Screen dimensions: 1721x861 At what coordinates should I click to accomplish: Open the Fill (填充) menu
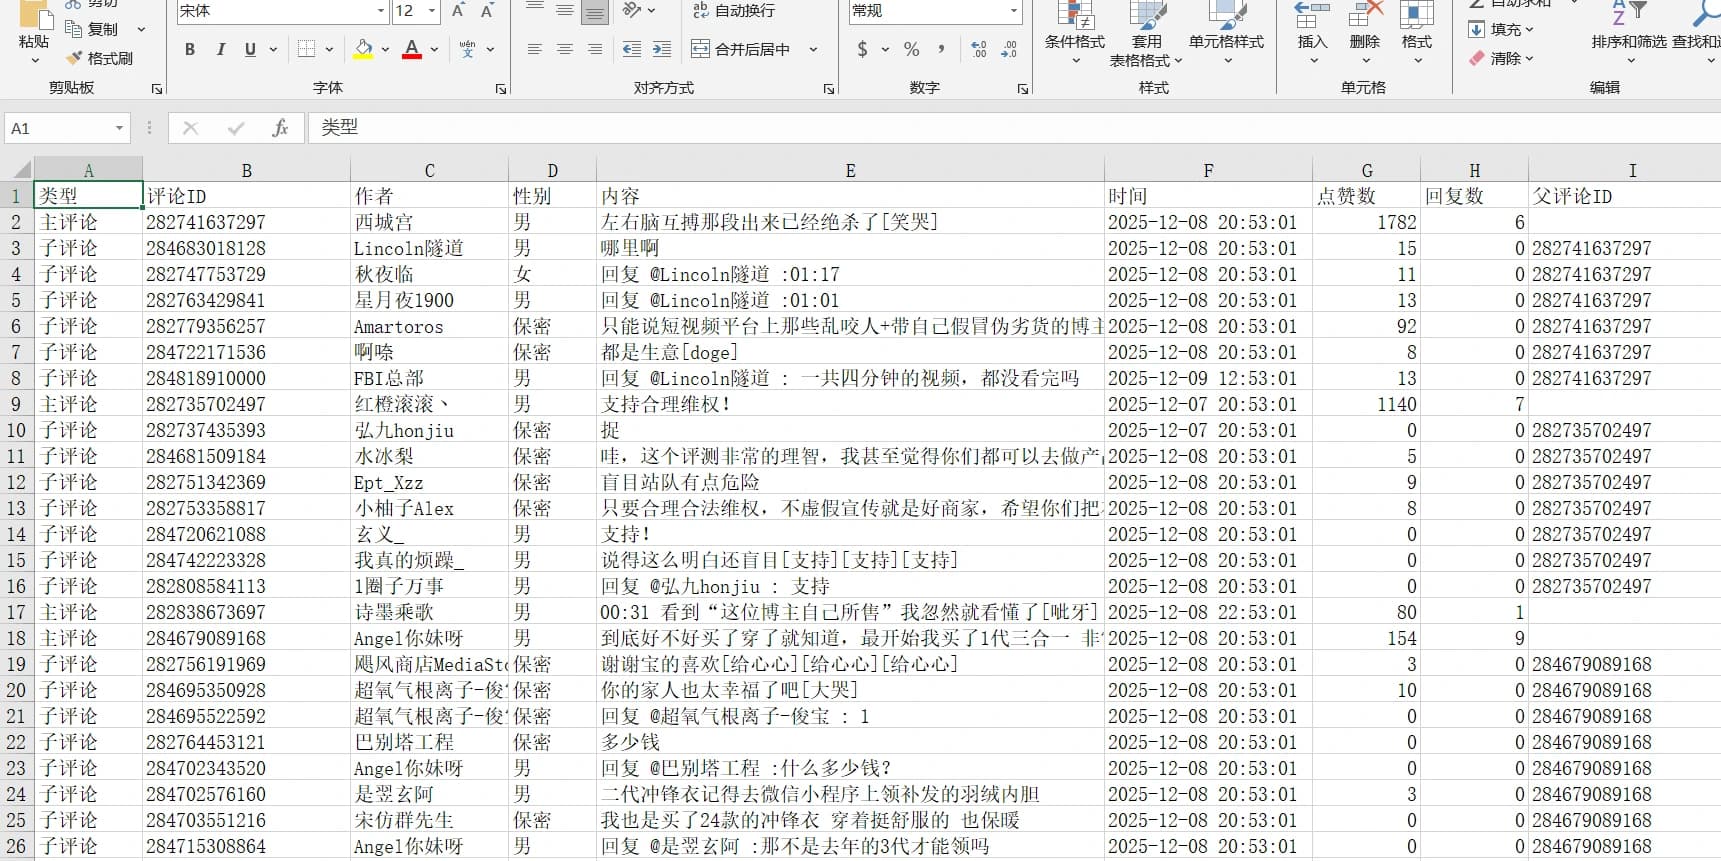1500,29
